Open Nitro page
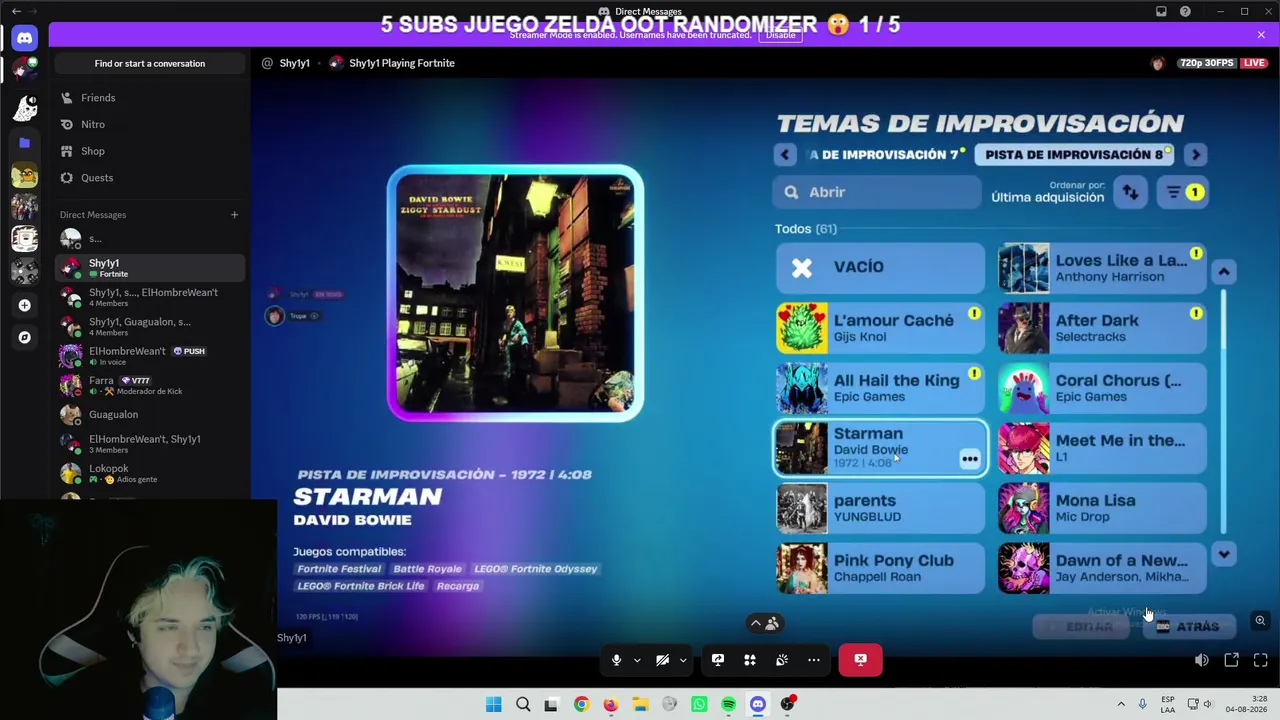Viewport: 1280px width, 720px height. point(150,124)
